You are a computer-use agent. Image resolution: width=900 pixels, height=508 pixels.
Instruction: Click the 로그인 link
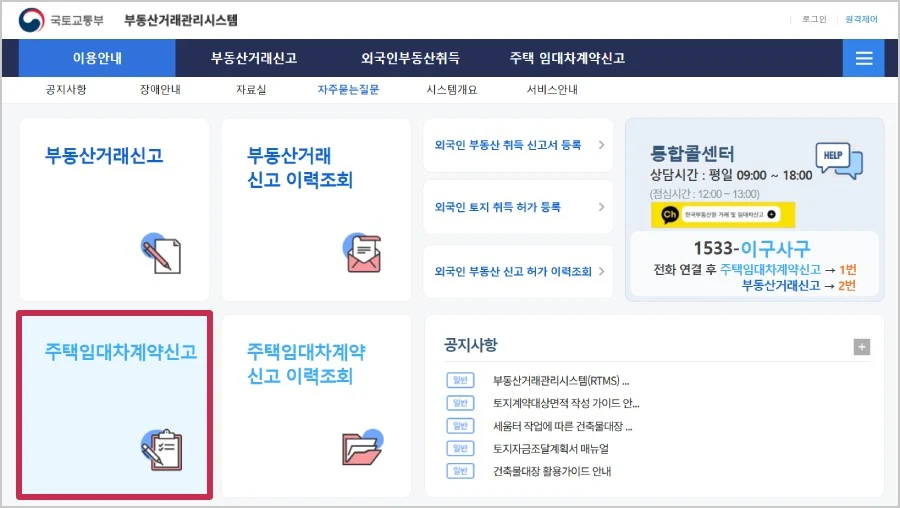pos(814,20)
